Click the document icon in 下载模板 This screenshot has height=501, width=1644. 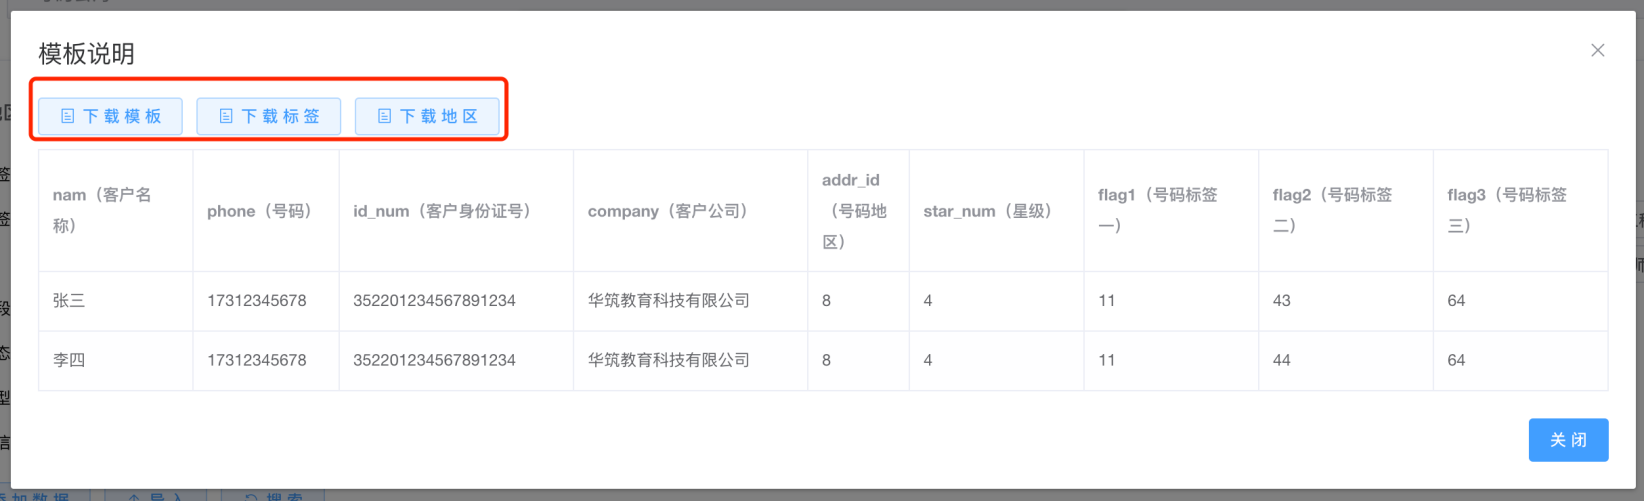(68, 116)
